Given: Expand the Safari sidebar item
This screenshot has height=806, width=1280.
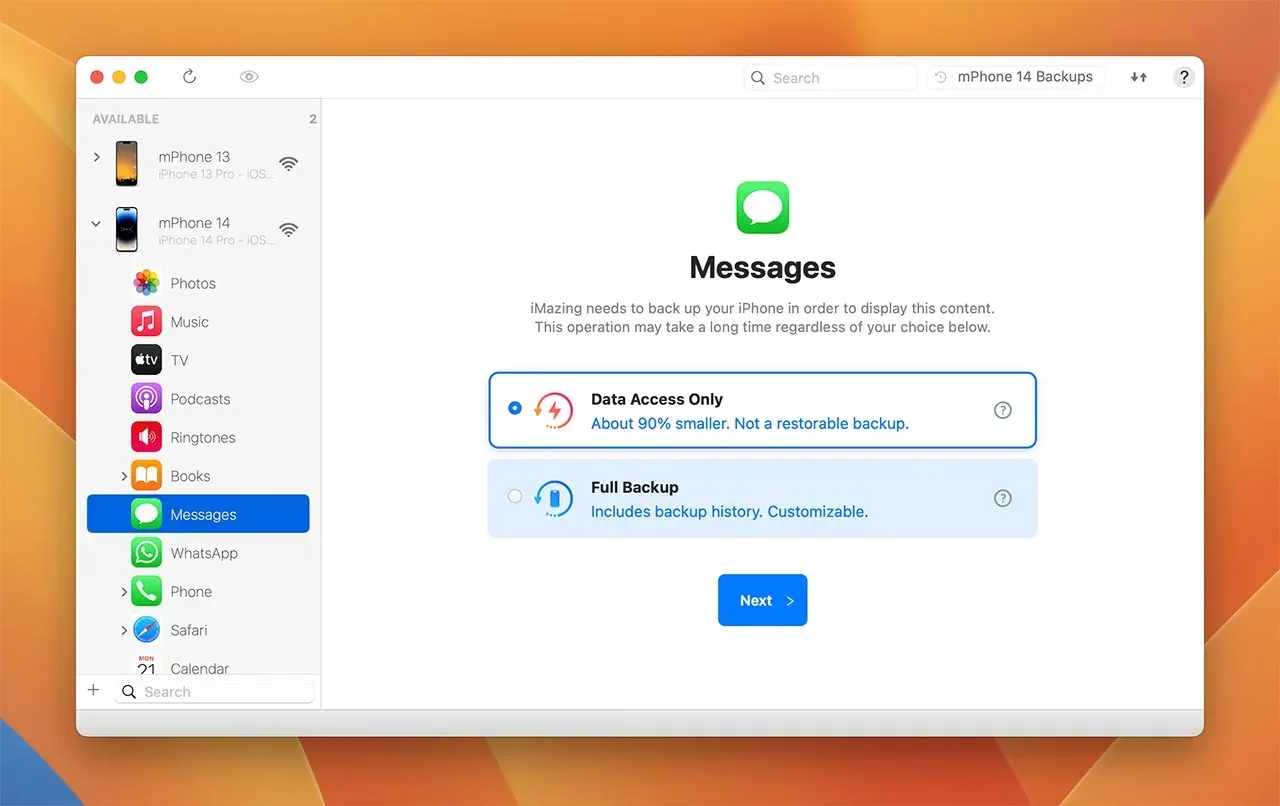Looking at the screenshot, I should tap(124, 630).
